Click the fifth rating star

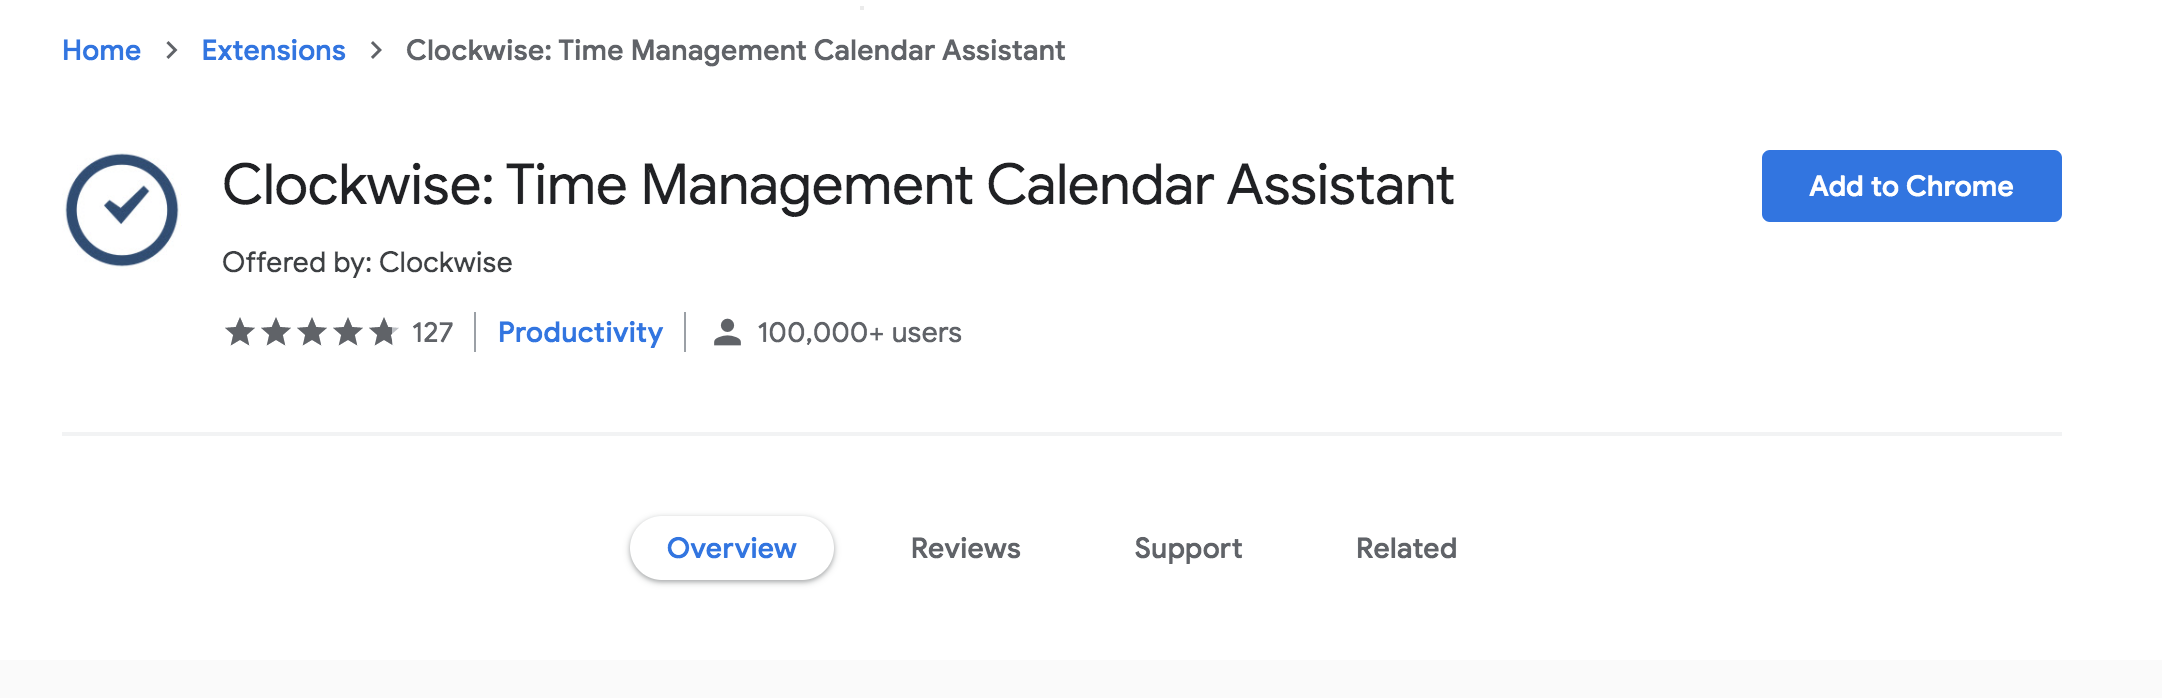tap(384, 332)
